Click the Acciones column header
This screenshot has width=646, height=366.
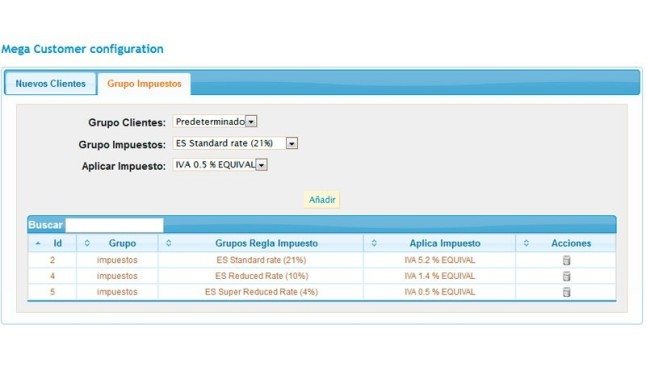(x=566, y=243)
